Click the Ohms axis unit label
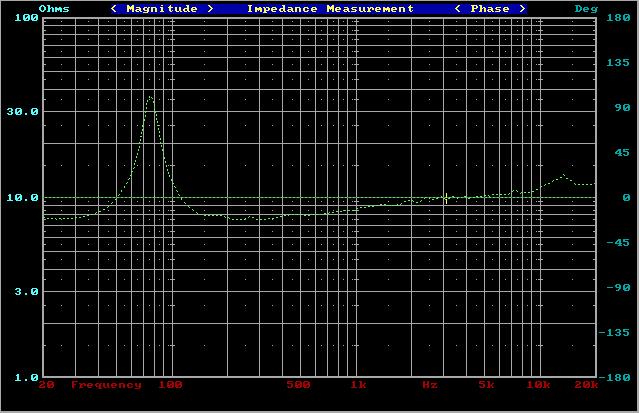Image resolution: width=639 pixels, height=413 pixels. click(54, 9)
